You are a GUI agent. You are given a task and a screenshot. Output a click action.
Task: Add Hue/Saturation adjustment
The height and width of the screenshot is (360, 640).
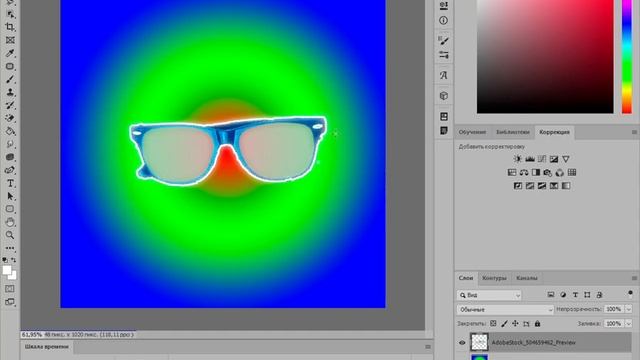(x=512, y=172)
